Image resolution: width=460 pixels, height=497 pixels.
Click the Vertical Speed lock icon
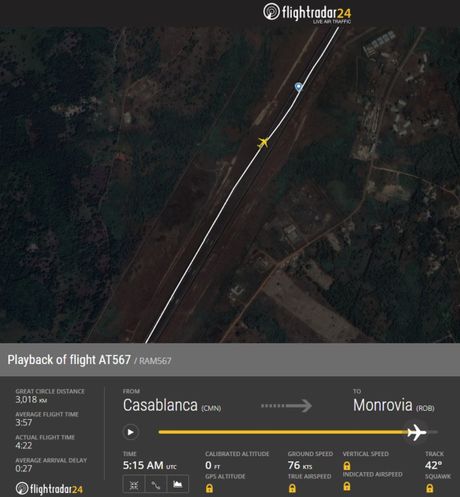click(x=347, y=466)
